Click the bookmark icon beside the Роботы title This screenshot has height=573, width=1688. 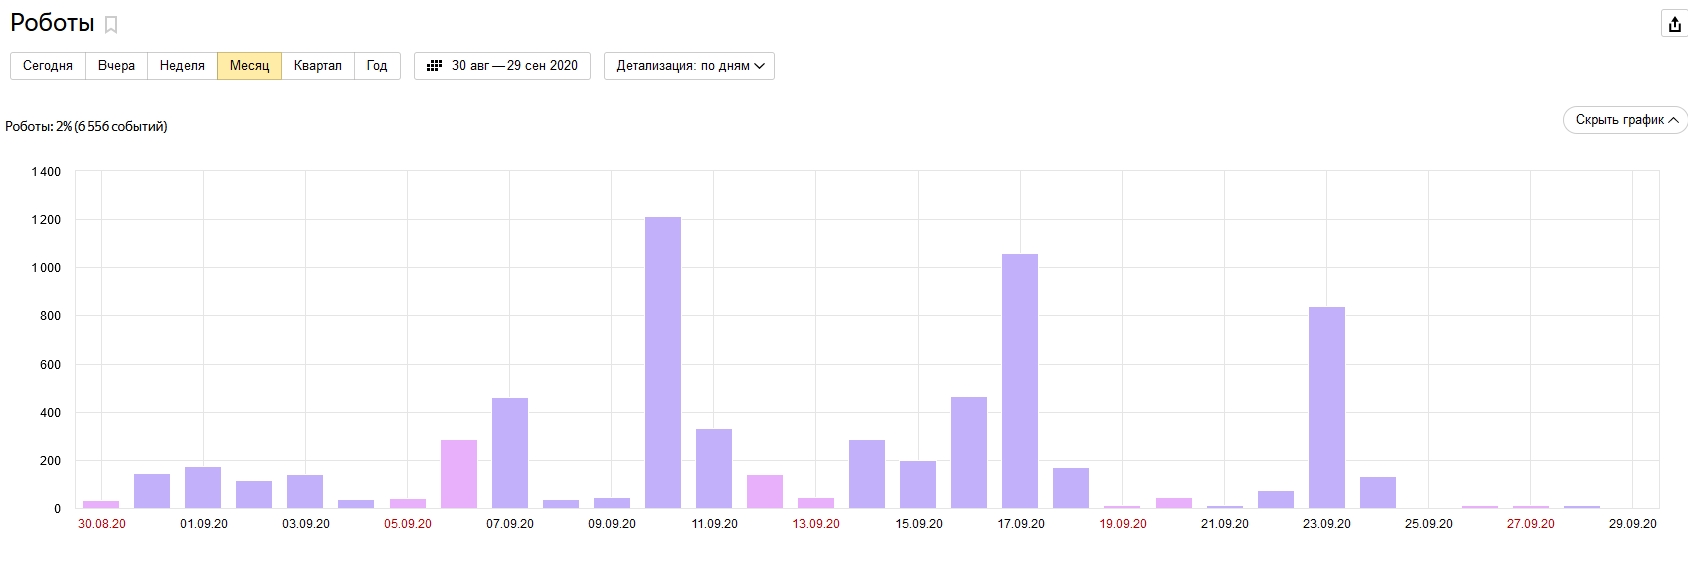tap(111, 25)
